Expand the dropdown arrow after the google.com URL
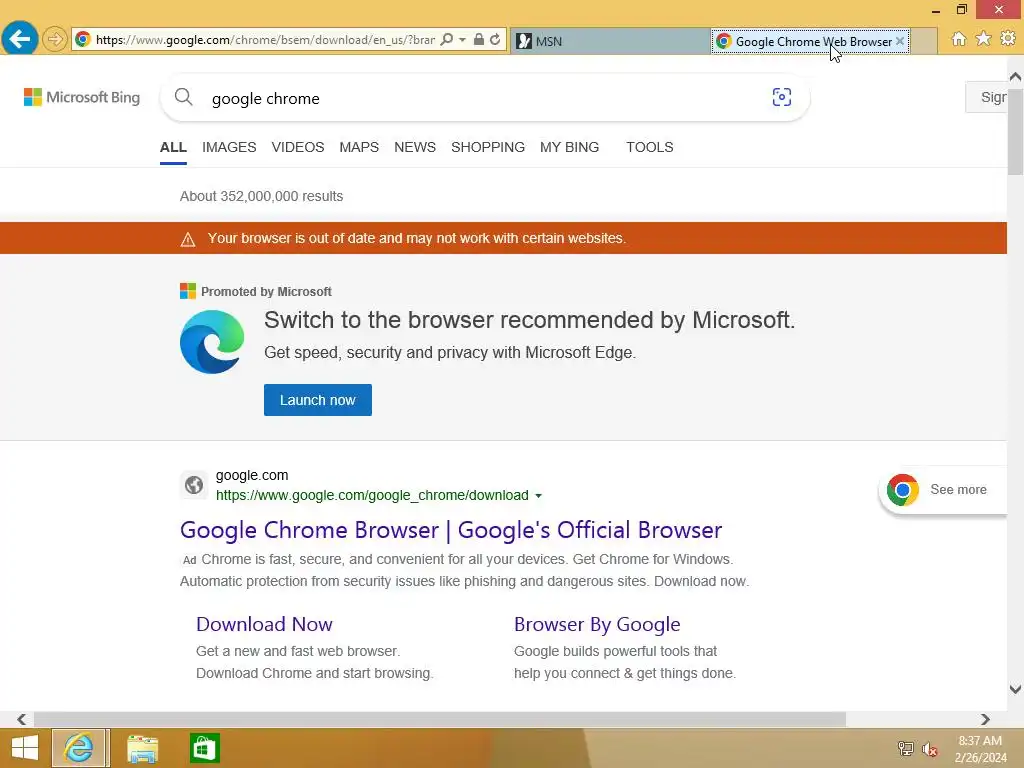Image resolution: width=1024 pixels, height=768 pixels. 538,496
